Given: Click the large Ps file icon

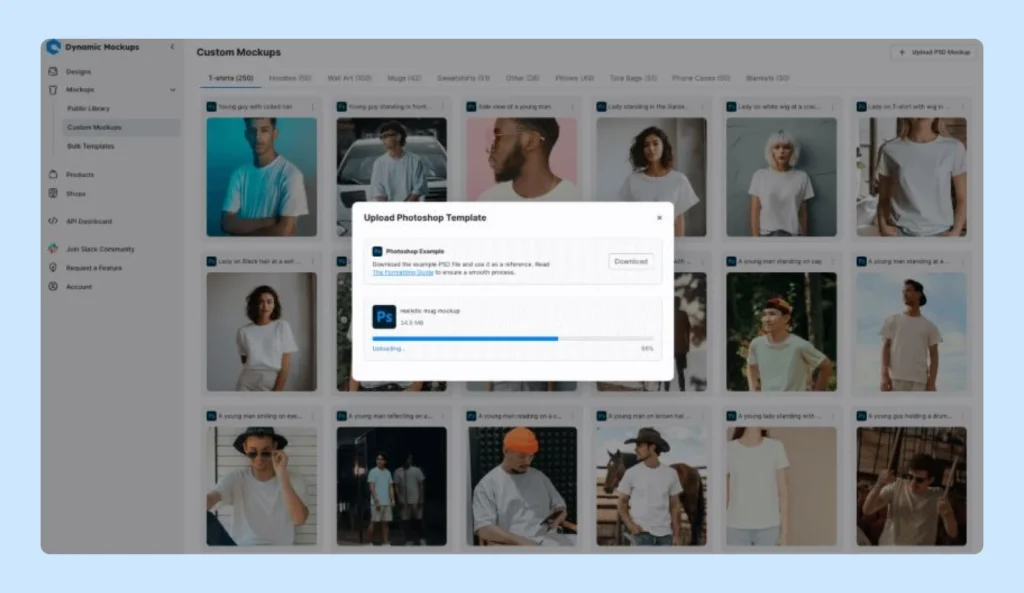Looking at the screenshot, I should click(x=384, y=317).
